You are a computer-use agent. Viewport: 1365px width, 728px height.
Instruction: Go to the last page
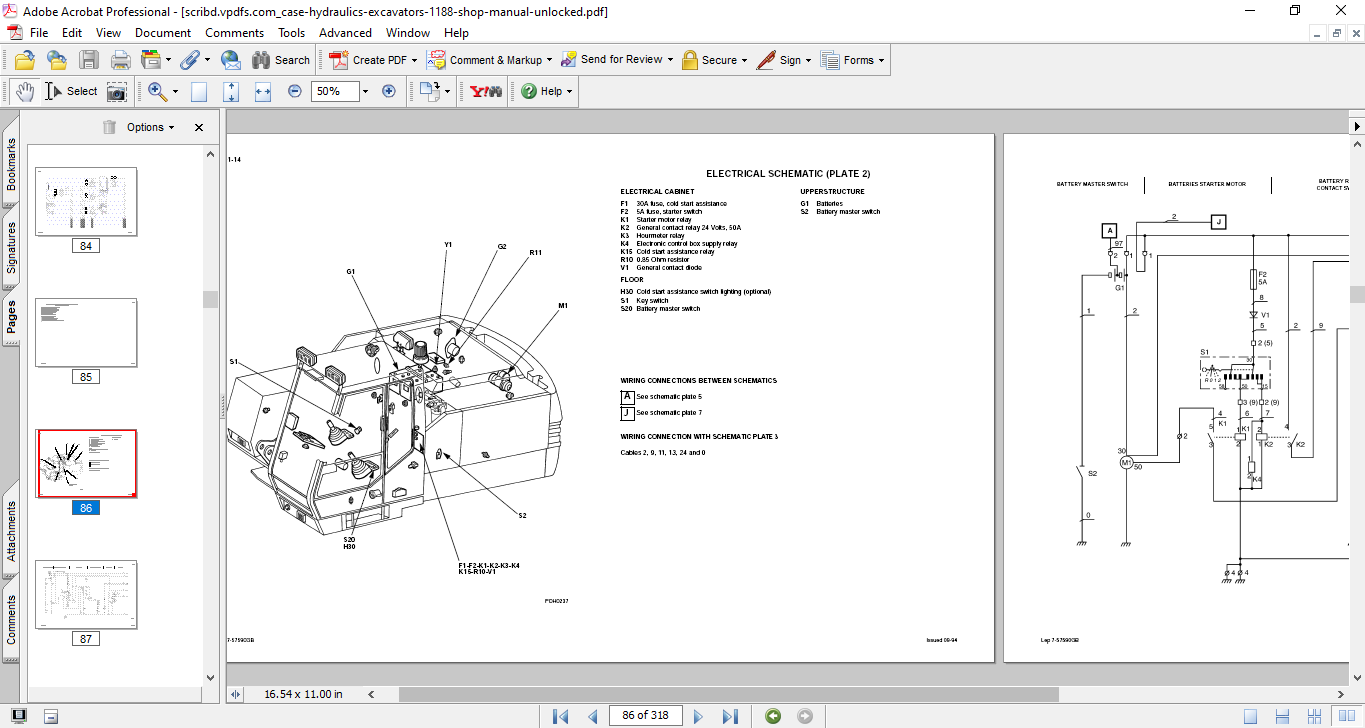(x=730, y=716)
